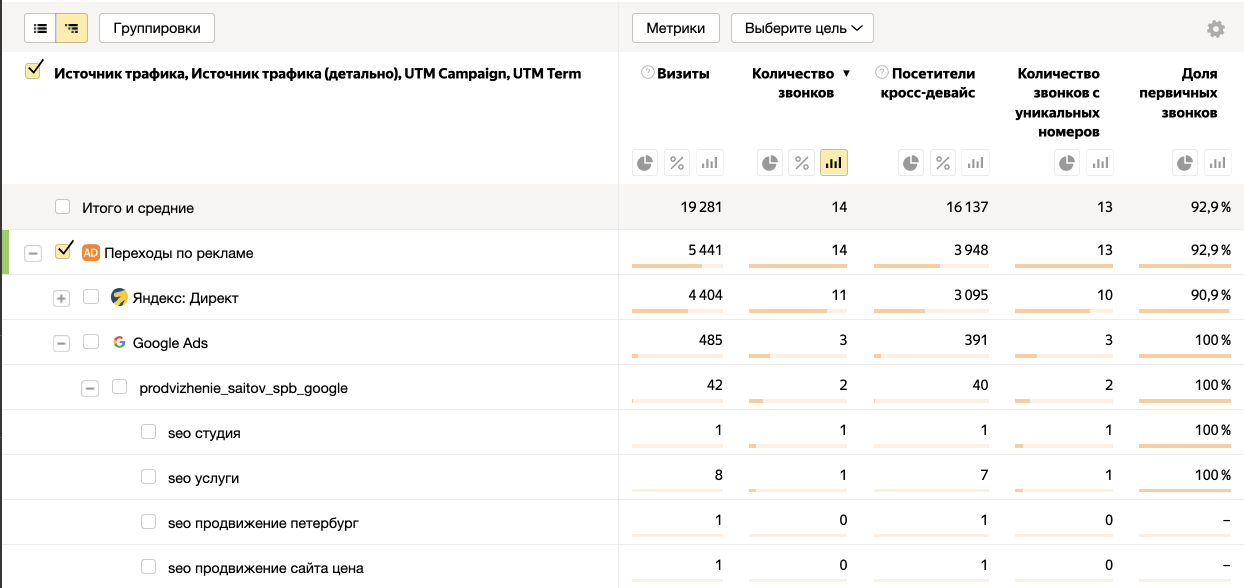Open table settings gear icon
This screenshot has width=1244, height=588.
click(1216, 29)
